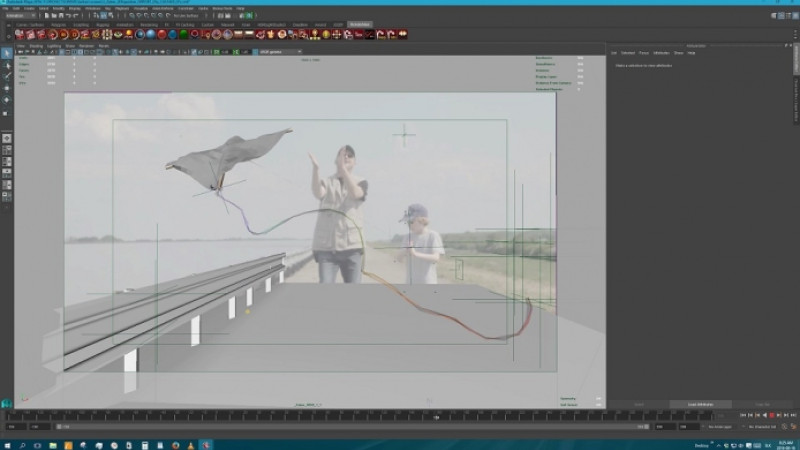Click the current time marker on timeline
Screen dimensions: 800x450
click(436, 417)
